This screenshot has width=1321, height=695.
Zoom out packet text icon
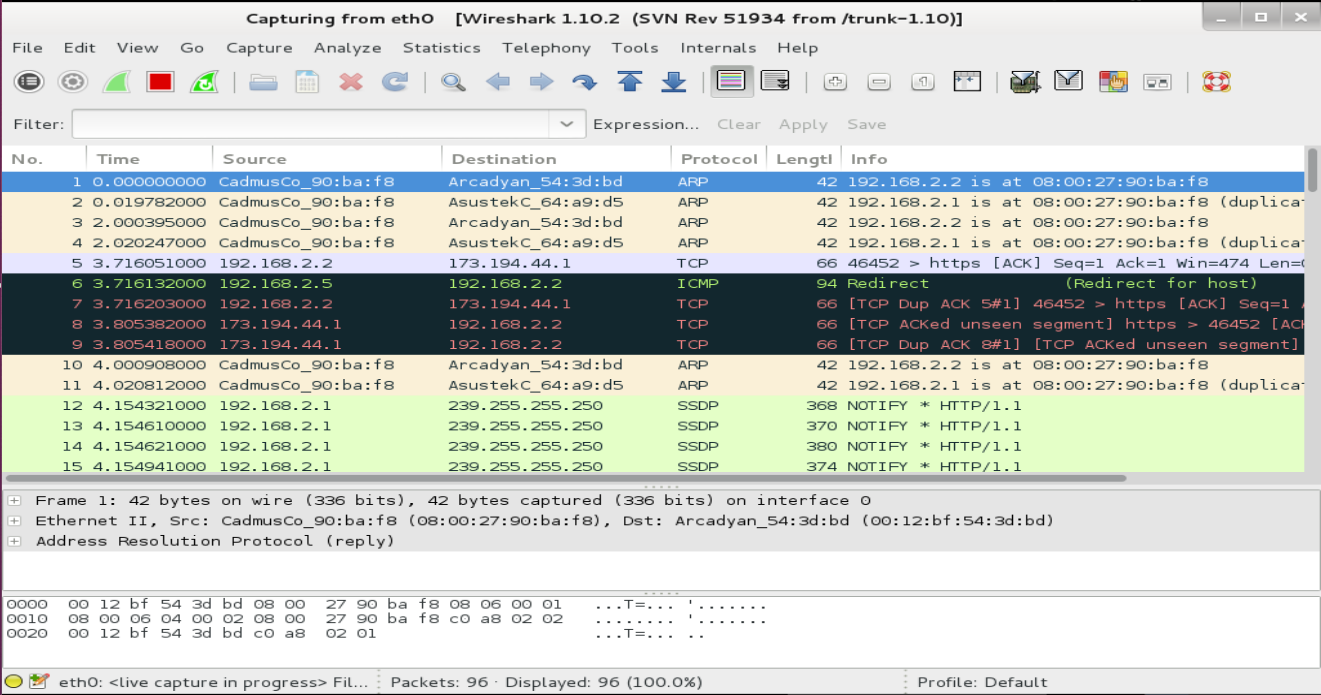[879, 82]
